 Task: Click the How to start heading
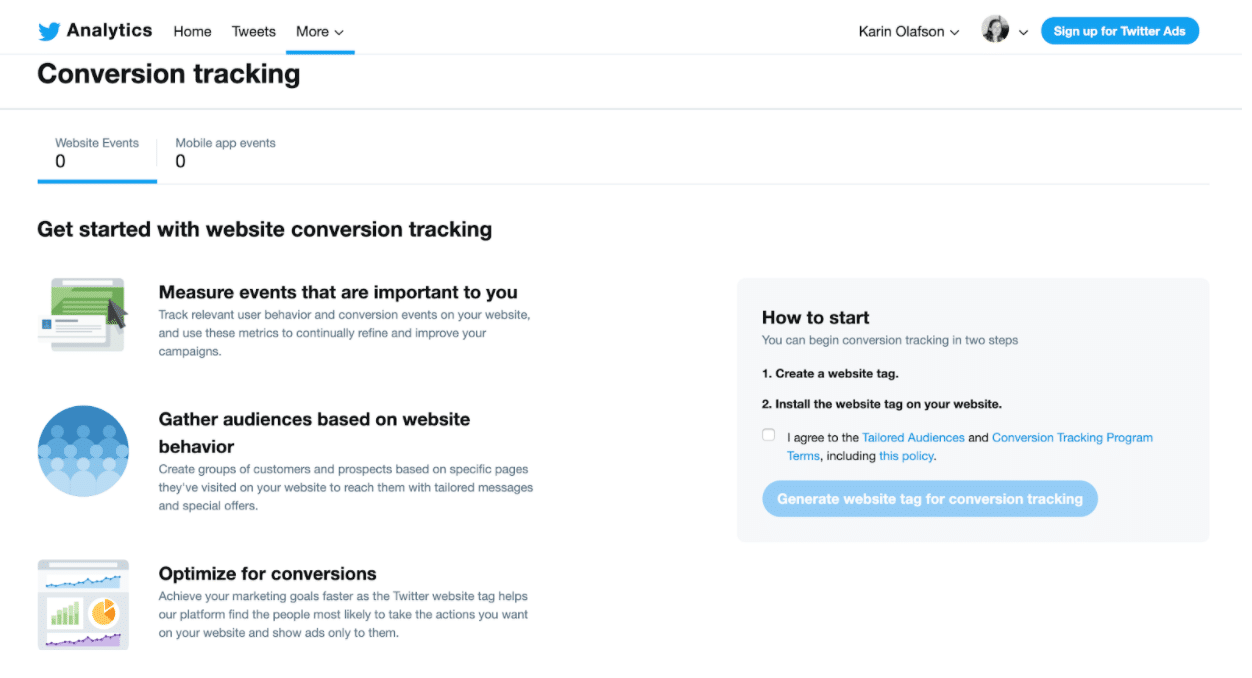coord(816,318)
